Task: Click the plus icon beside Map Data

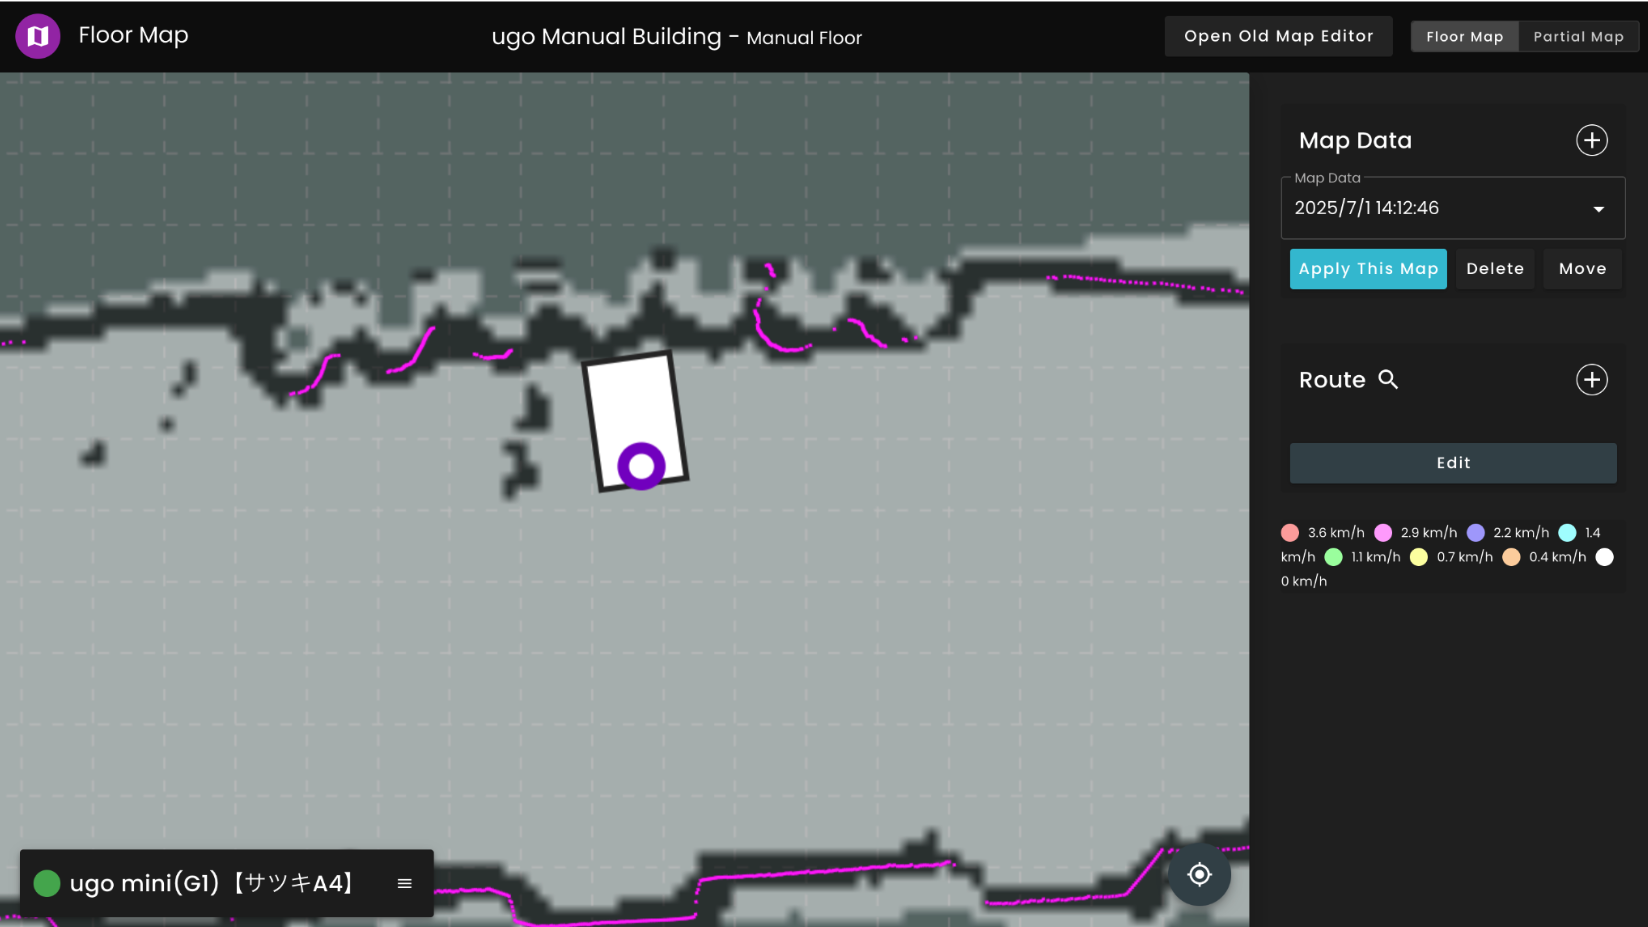Action: point(1592,140)
